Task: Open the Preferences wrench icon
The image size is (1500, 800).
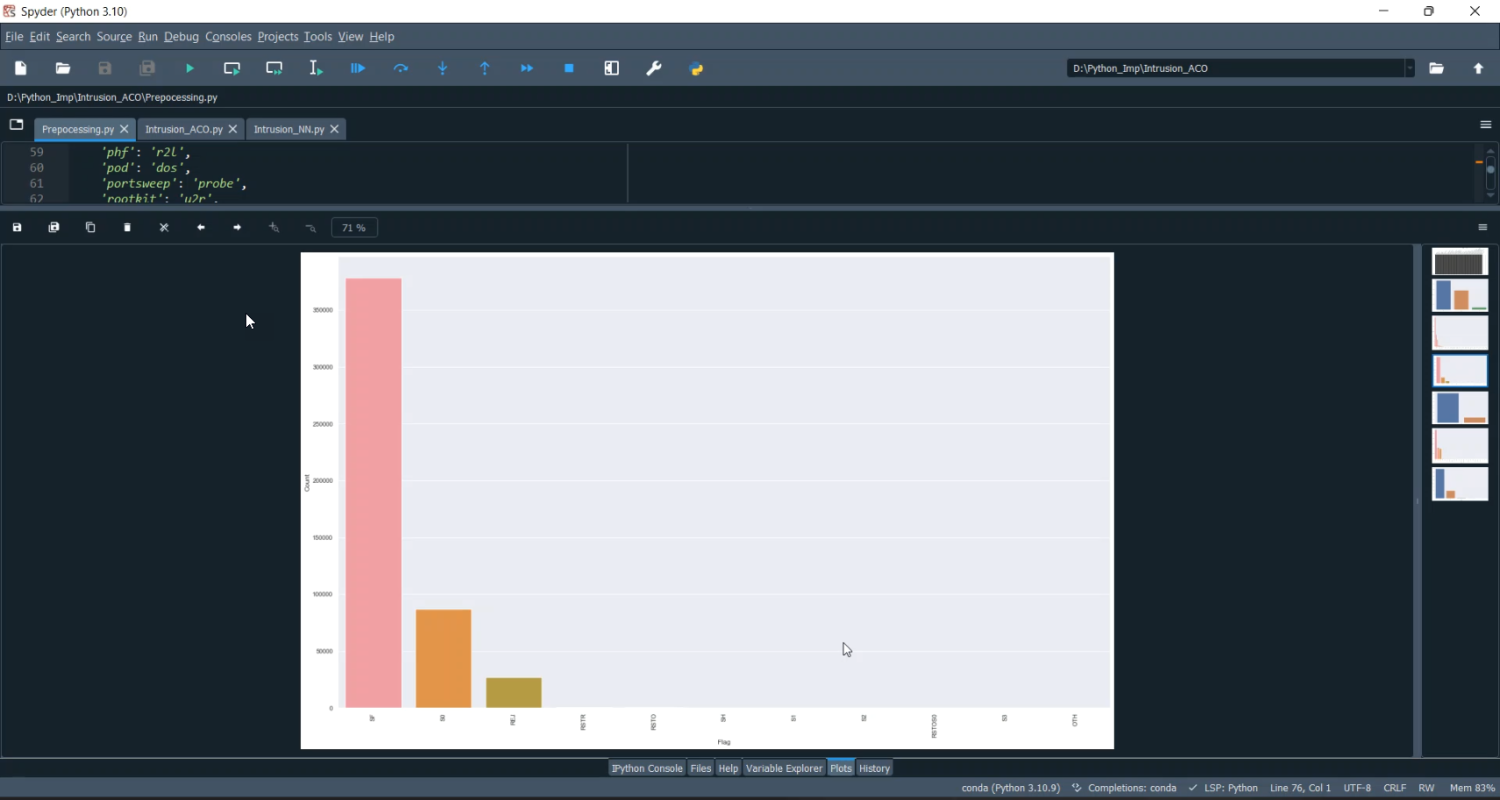Action: coord(654,68)
